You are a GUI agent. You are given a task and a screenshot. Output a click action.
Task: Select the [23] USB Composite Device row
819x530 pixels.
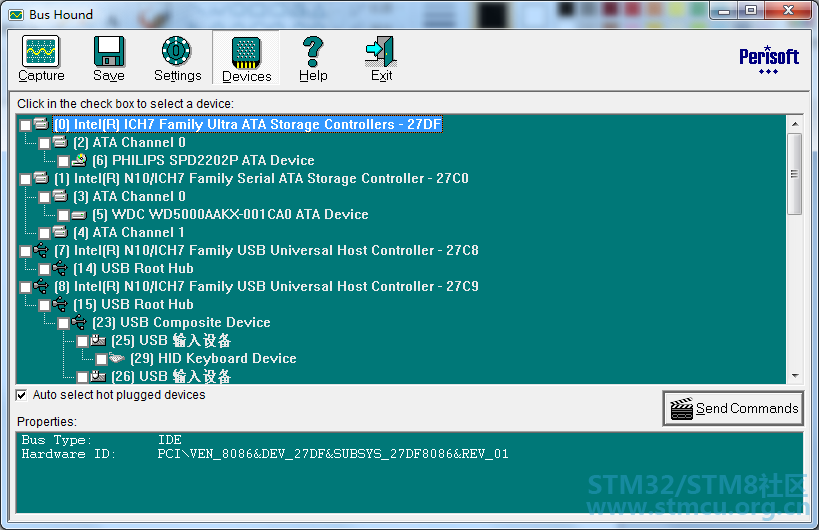181,322
